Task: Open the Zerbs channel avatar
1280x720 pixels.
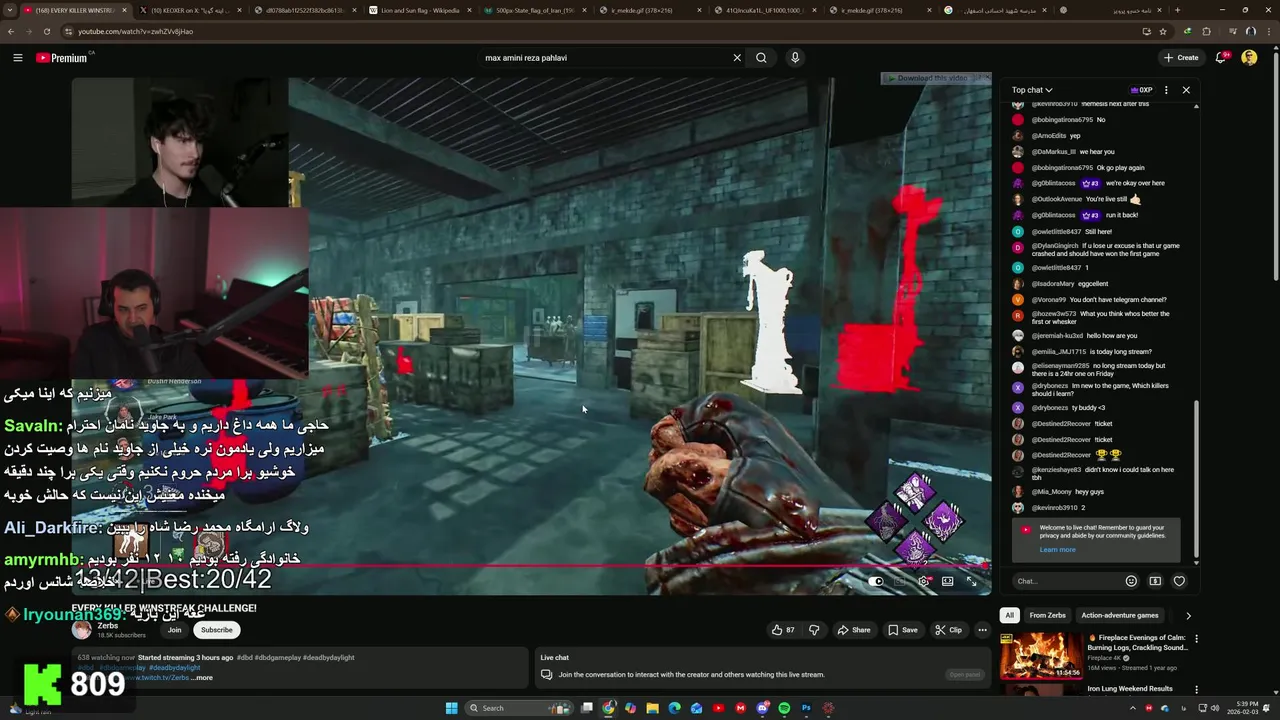Action: tap(81, 630)
